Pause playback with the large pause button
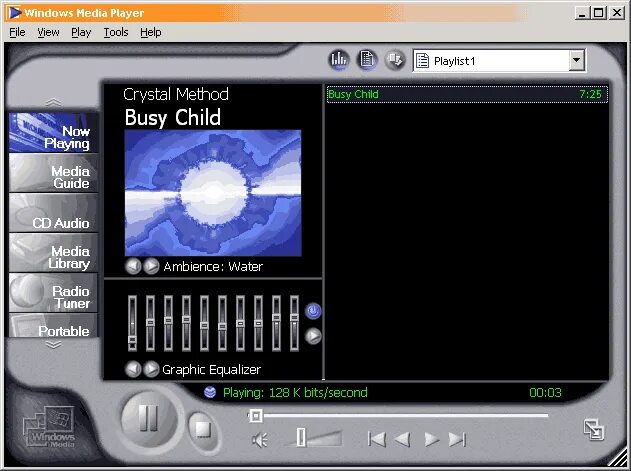The height and width of the screenshot is (471, 631). coord(149,419)
